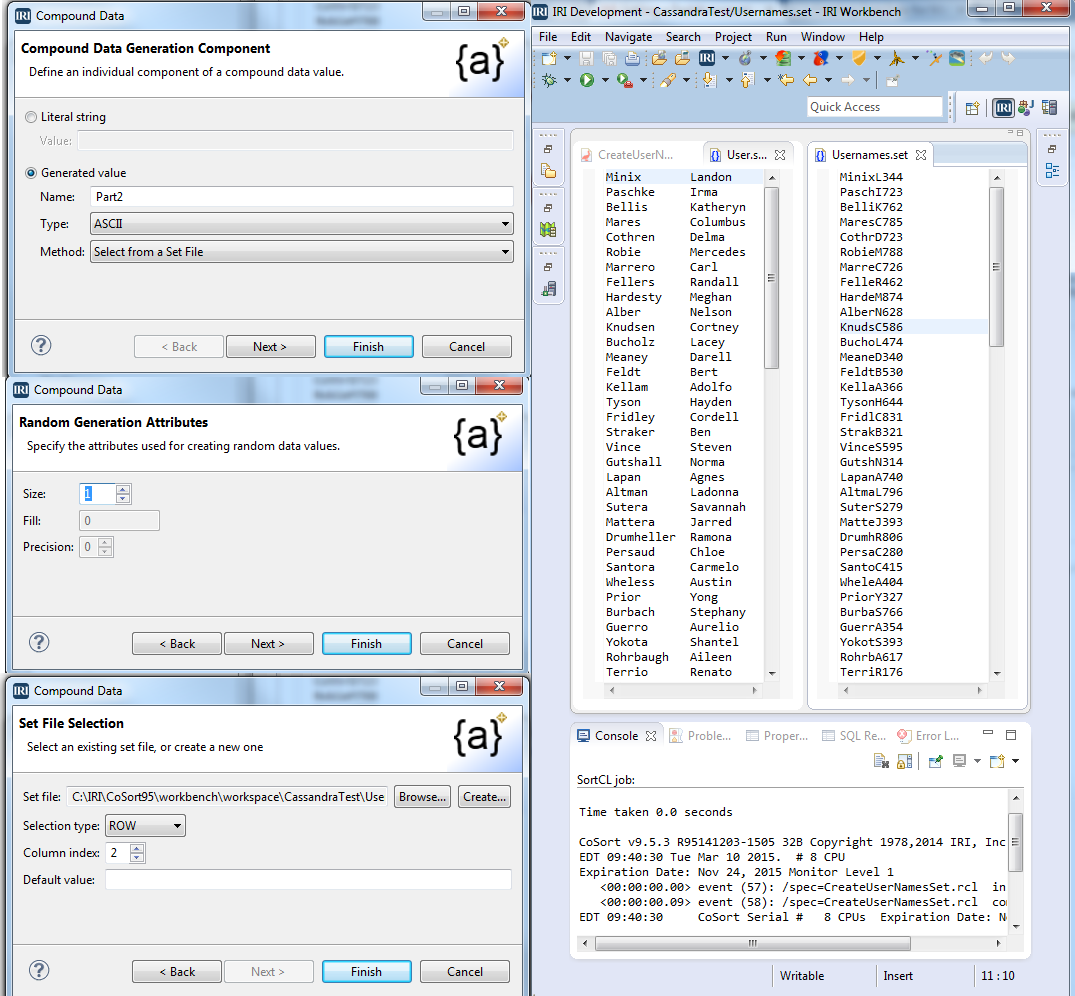Increase the Size spinner value
This screenshot has width=1075, height=996.
[x=123, y=489]
